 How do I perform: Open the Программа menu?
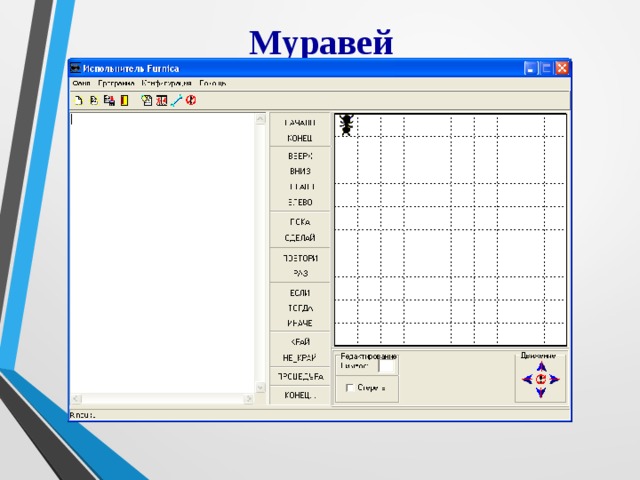[116, 83]
